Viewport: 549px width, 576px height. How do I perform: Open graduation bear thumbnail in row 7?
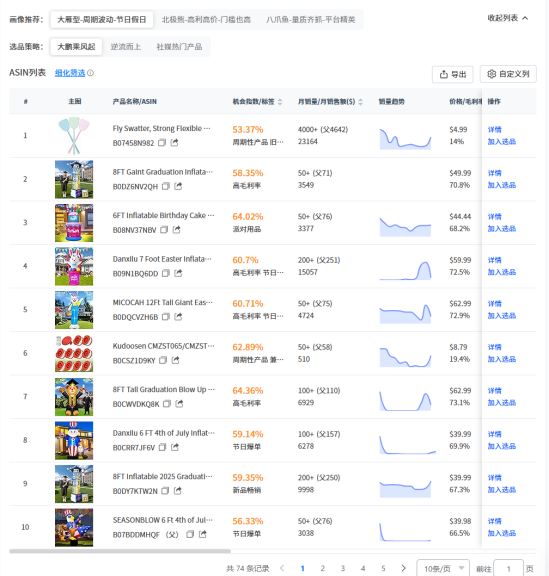tap(74, 397)
